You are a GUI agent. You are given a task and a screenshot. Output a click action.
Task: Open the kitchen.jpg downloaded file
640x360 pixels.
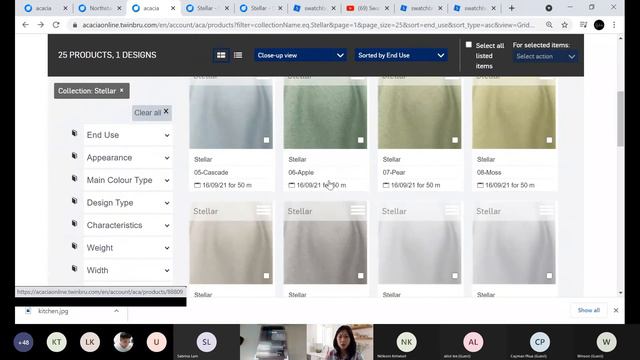[x=53, y=311]
